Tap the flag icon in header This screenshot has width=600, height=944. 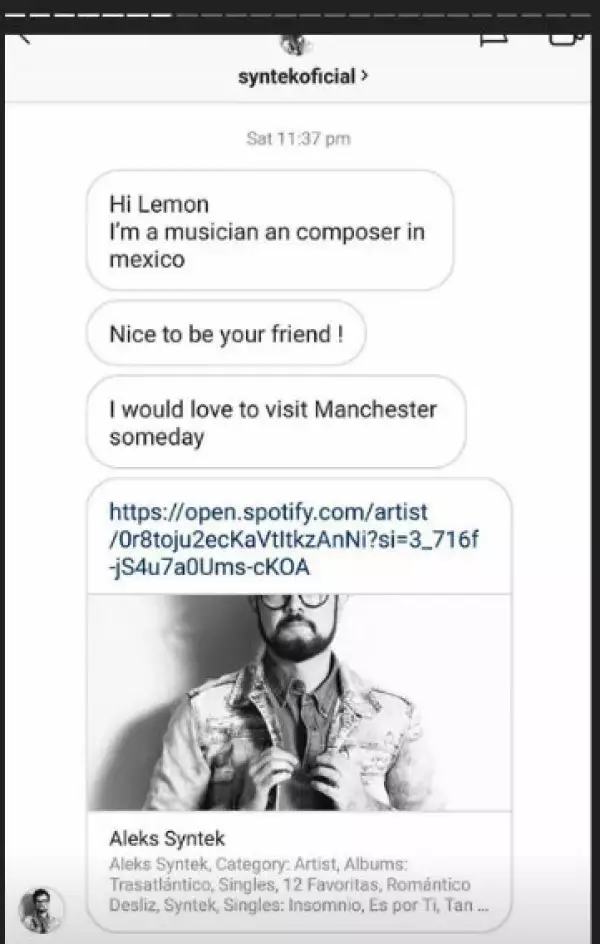click(x=493, y=40)
